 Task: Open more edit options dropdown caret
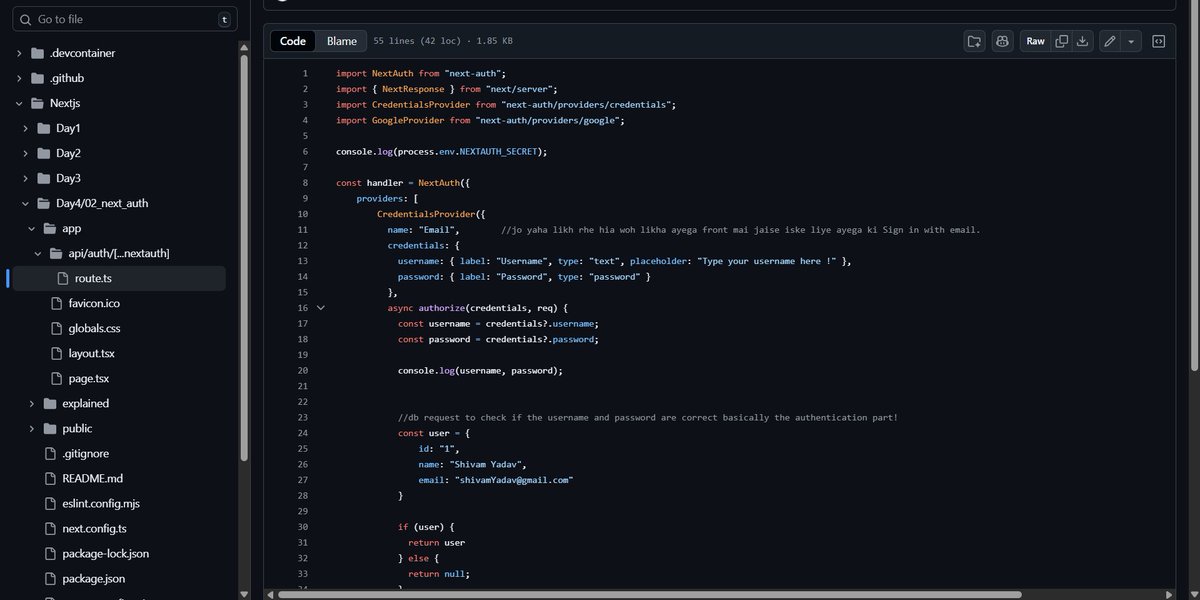(x=1132, y=41)
